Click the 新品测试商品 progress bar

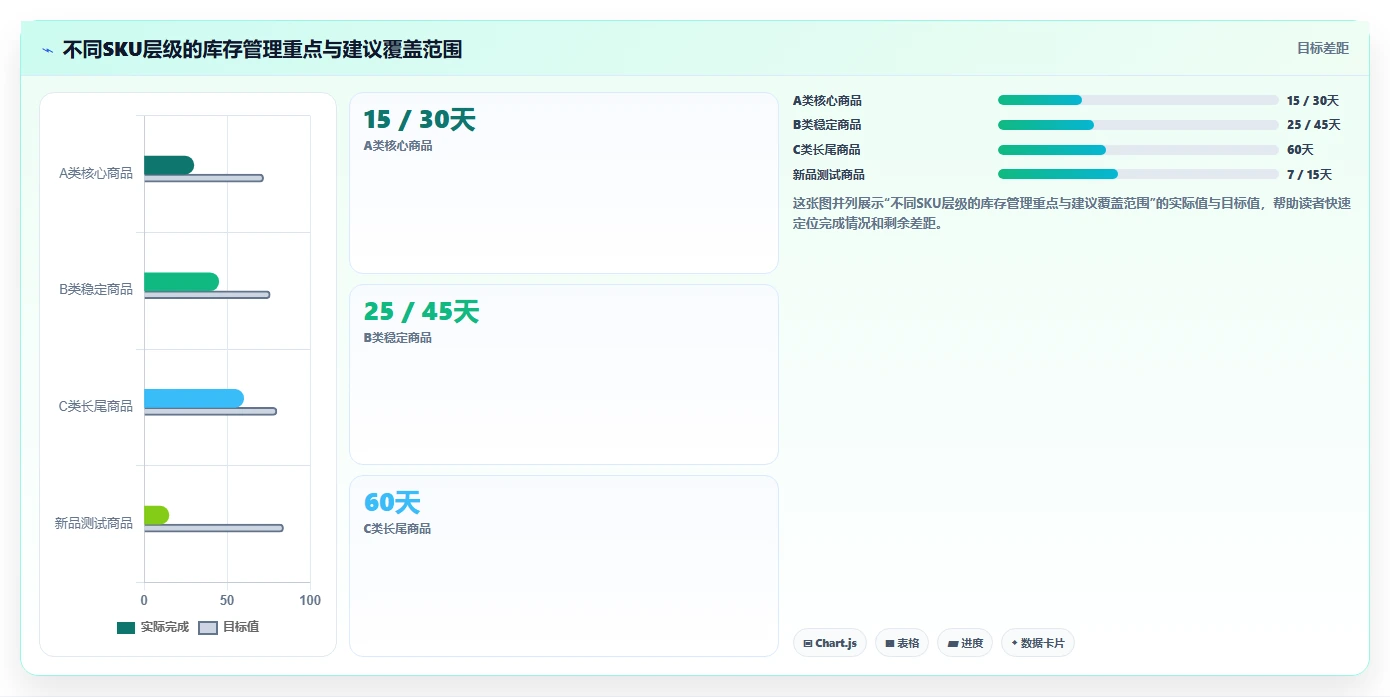(x=1138, y=174)
